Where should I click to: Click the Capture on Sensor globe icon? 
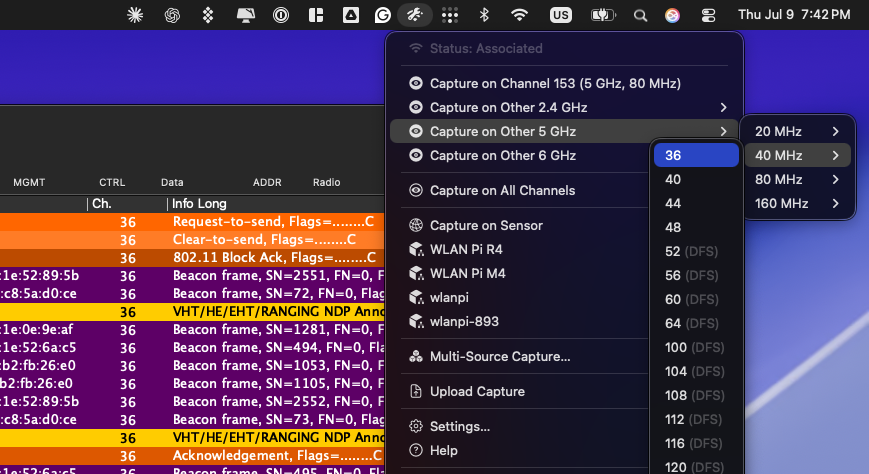click(416, 225)
